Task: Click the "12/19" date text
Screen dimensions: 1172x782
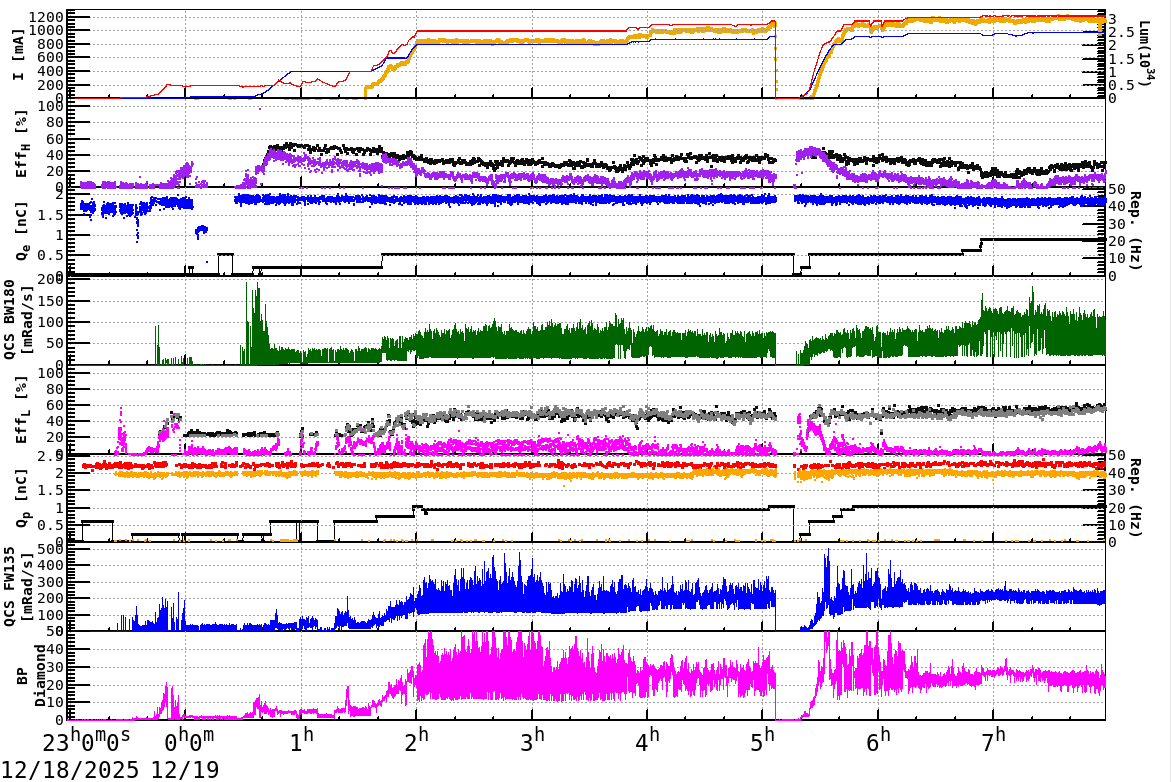Action: coord(185,770)
